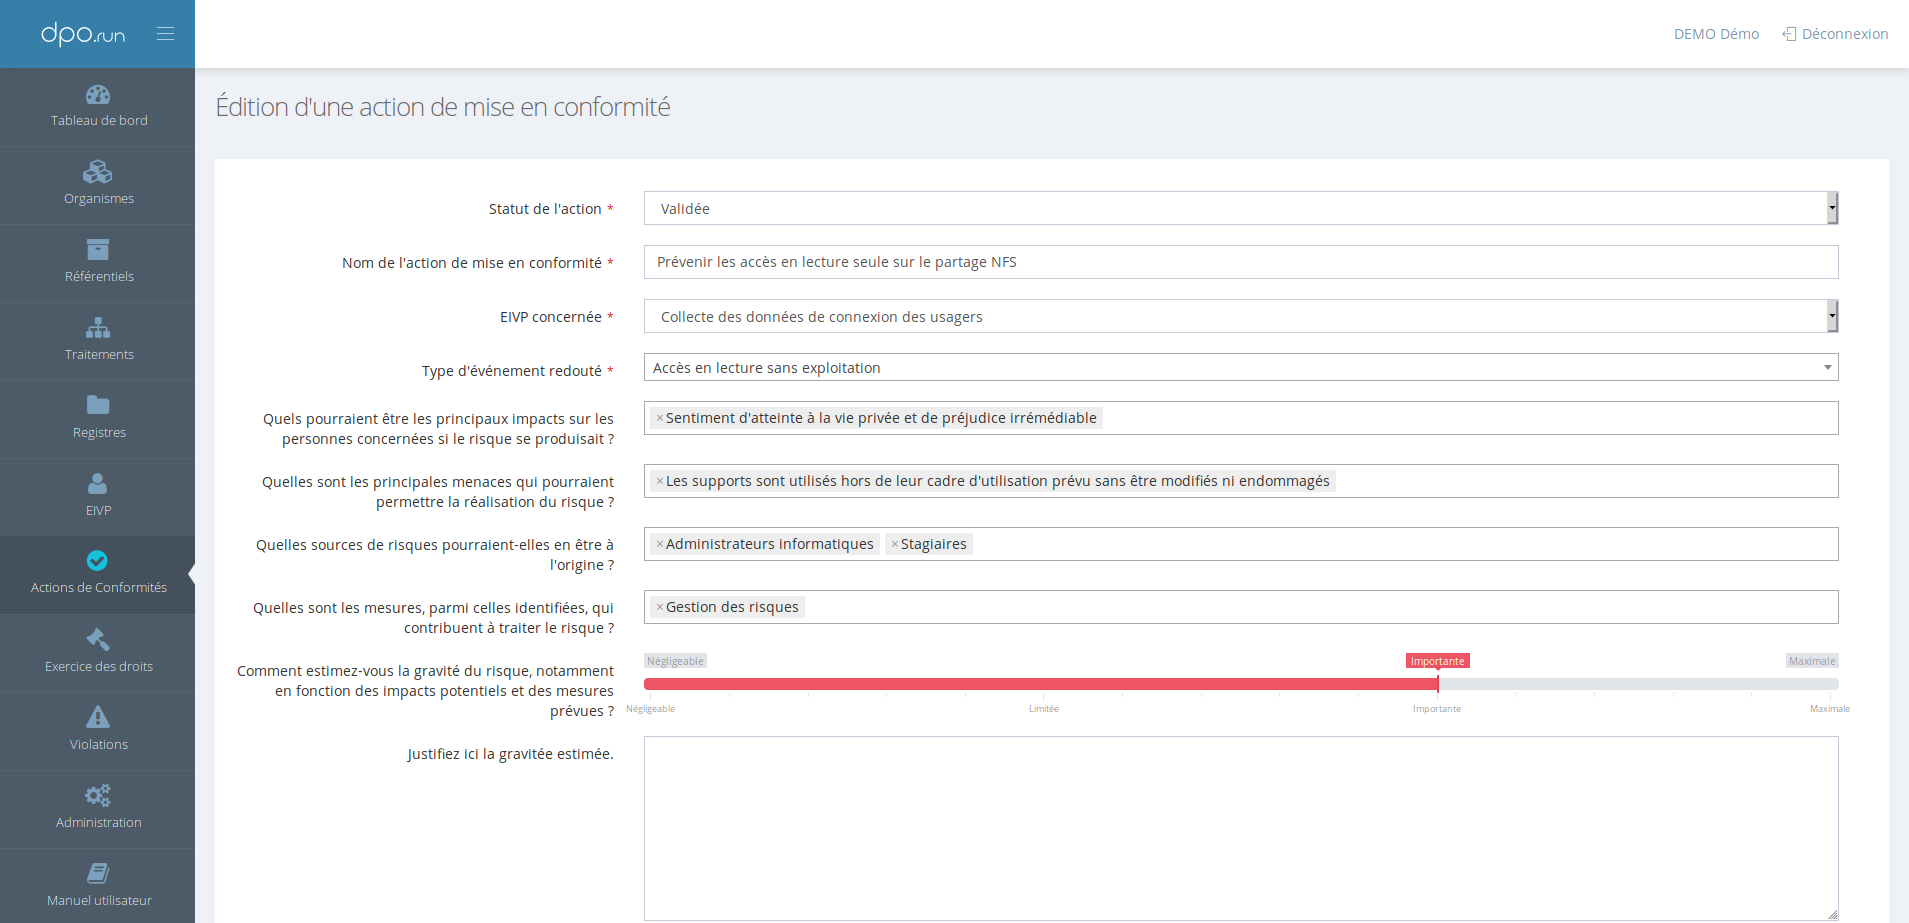
Task: Open the principaux impacts multi-select field
Action: tap(1241, 418)
